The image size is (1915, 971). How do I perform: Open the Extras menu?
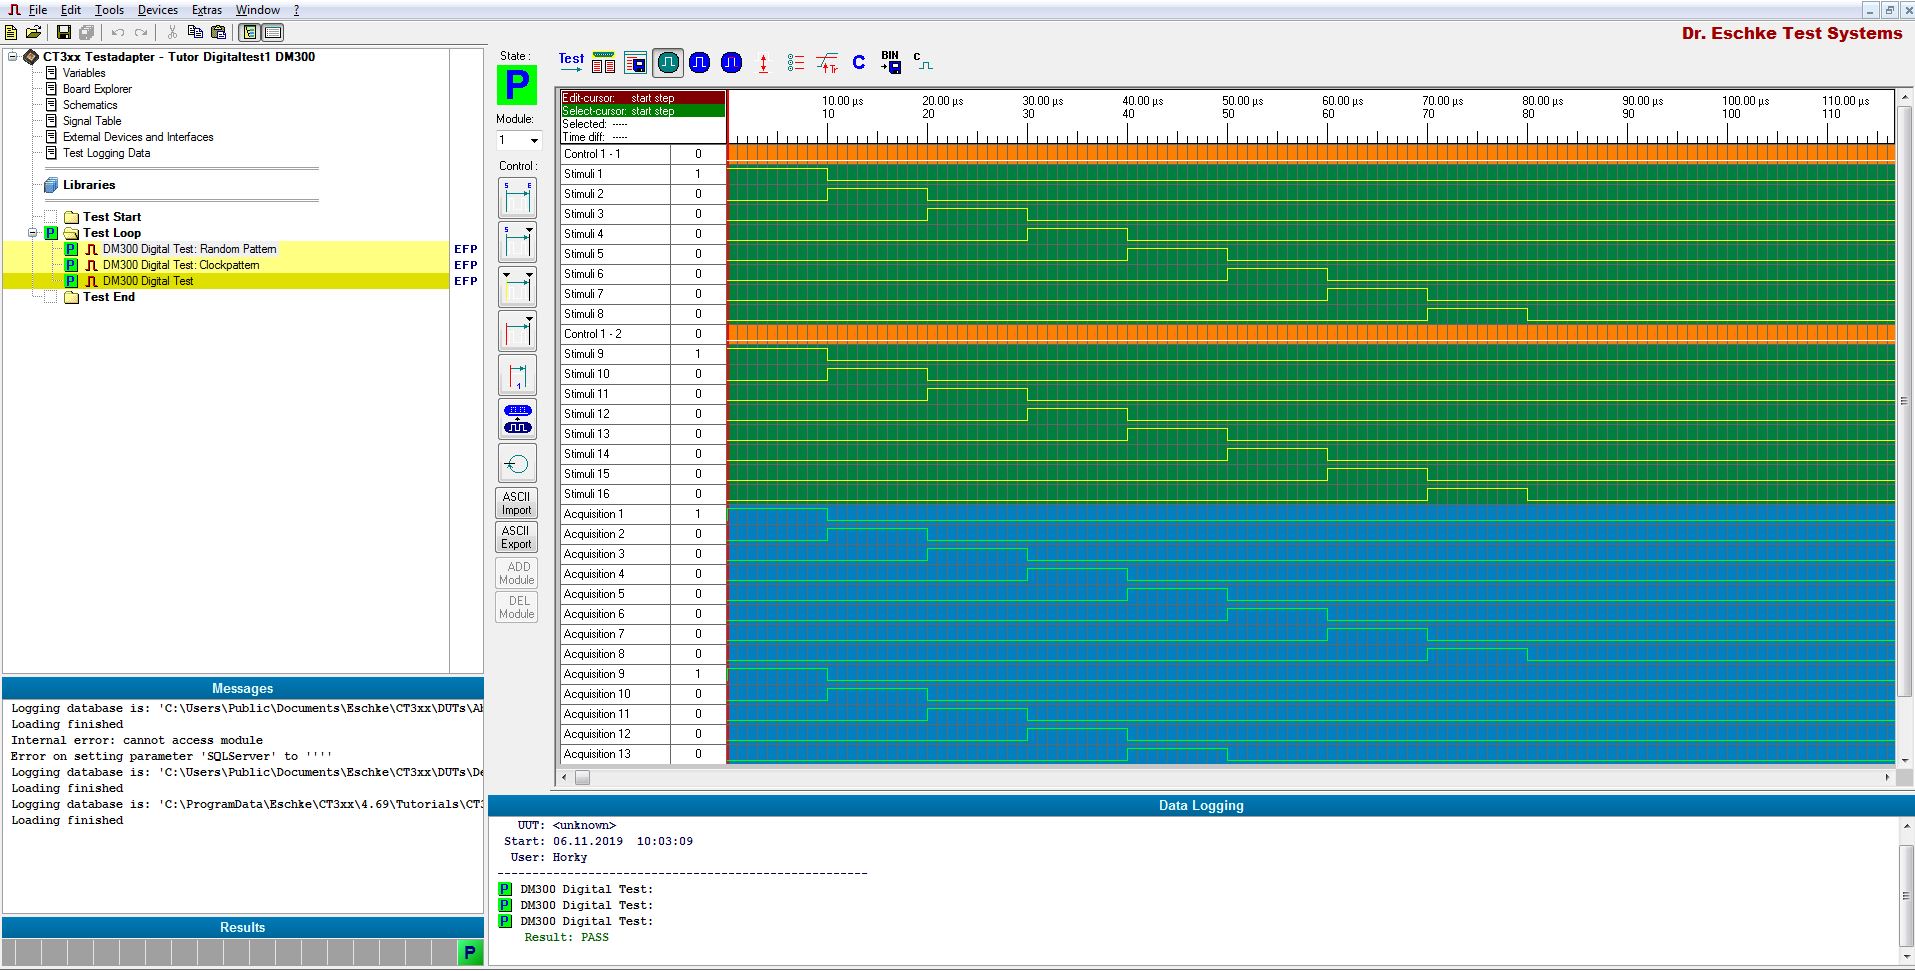tap(207, 10)
